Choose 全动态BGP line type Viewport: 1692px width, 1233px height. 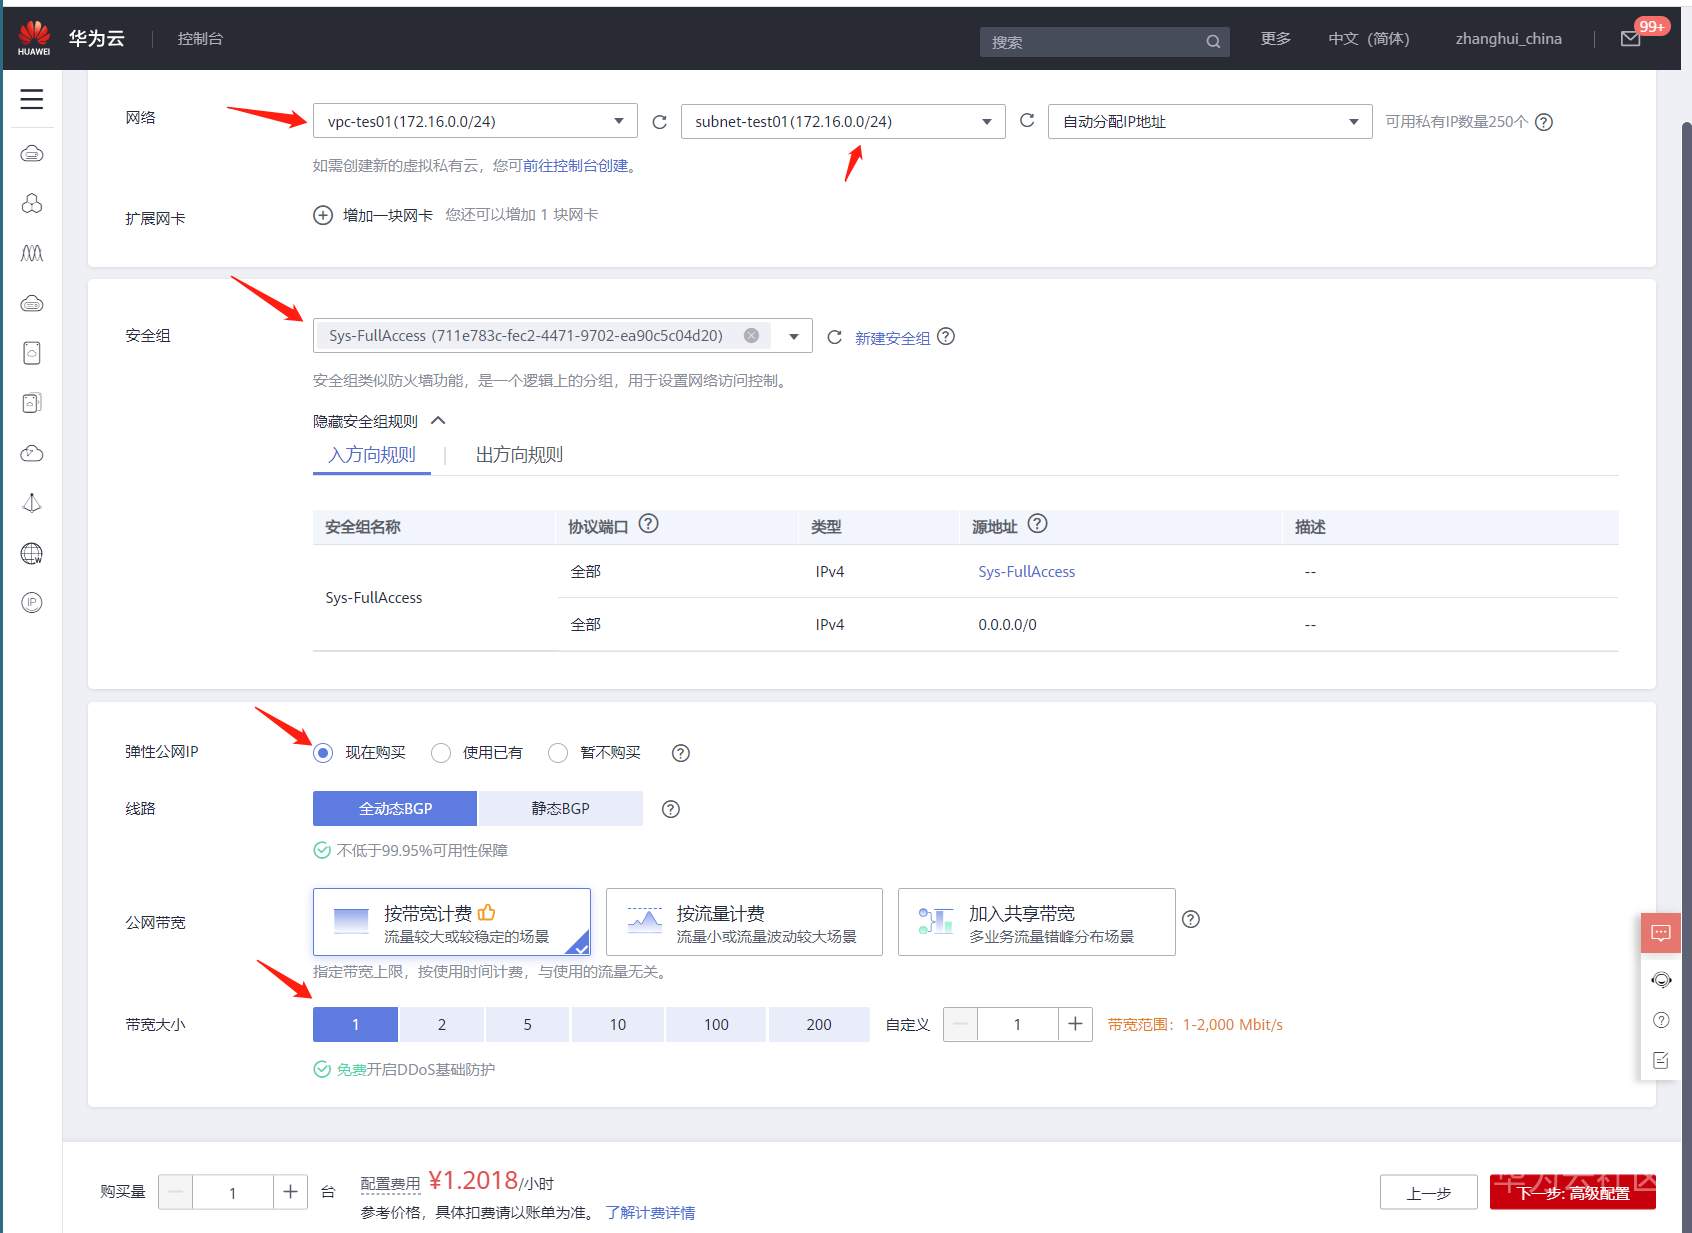point(395,808)
